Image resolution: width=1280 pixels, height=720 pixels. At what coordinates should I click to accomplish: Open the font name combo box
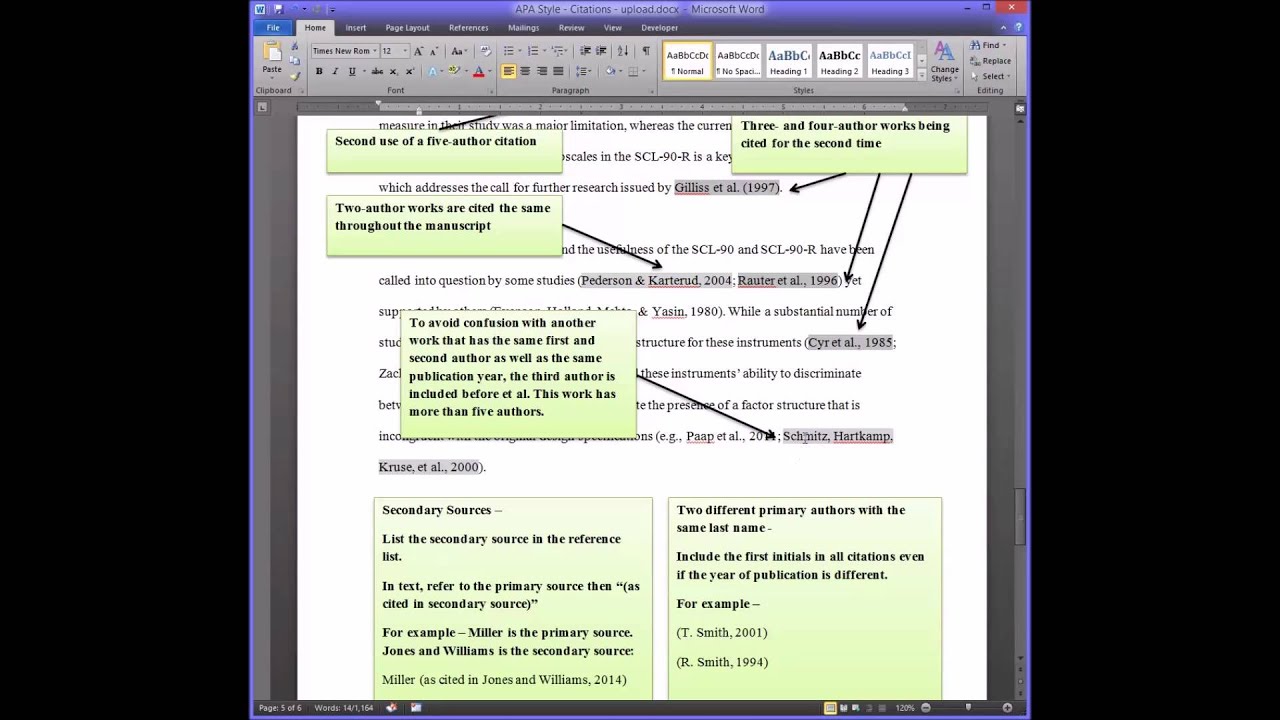345,51
